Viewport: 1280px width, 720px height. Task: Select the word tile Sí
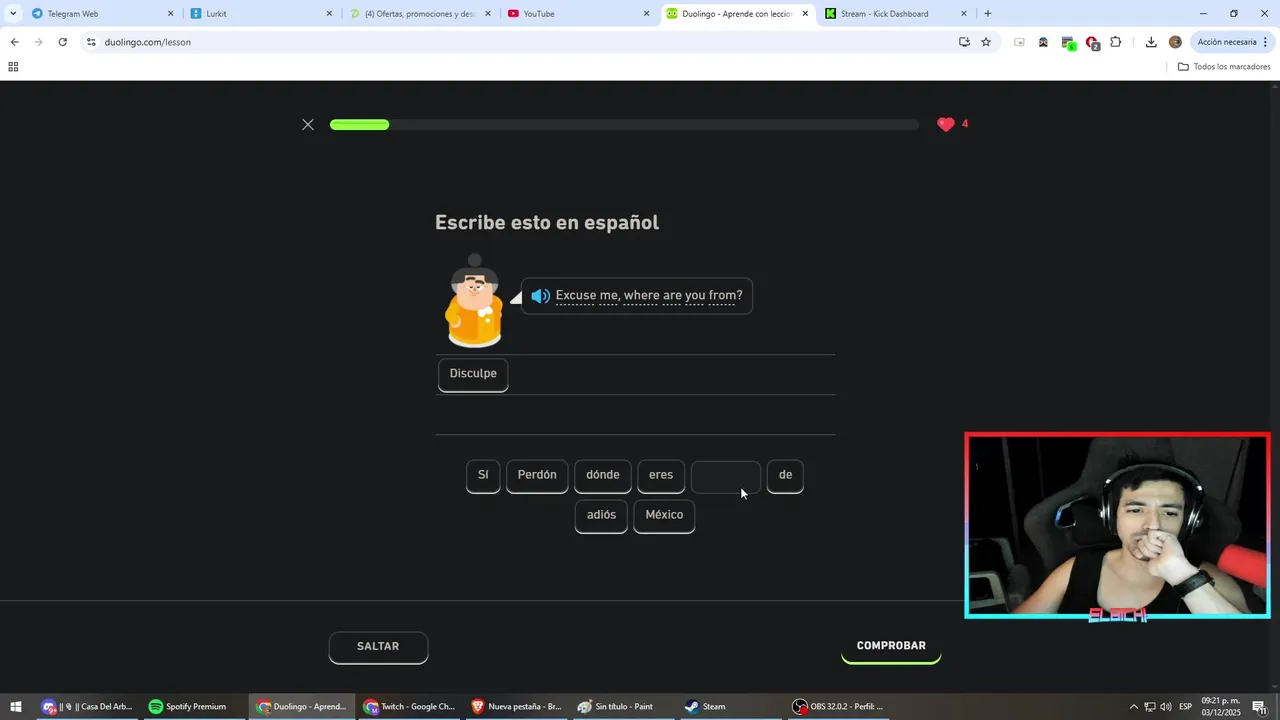click(x=483, y=475)
